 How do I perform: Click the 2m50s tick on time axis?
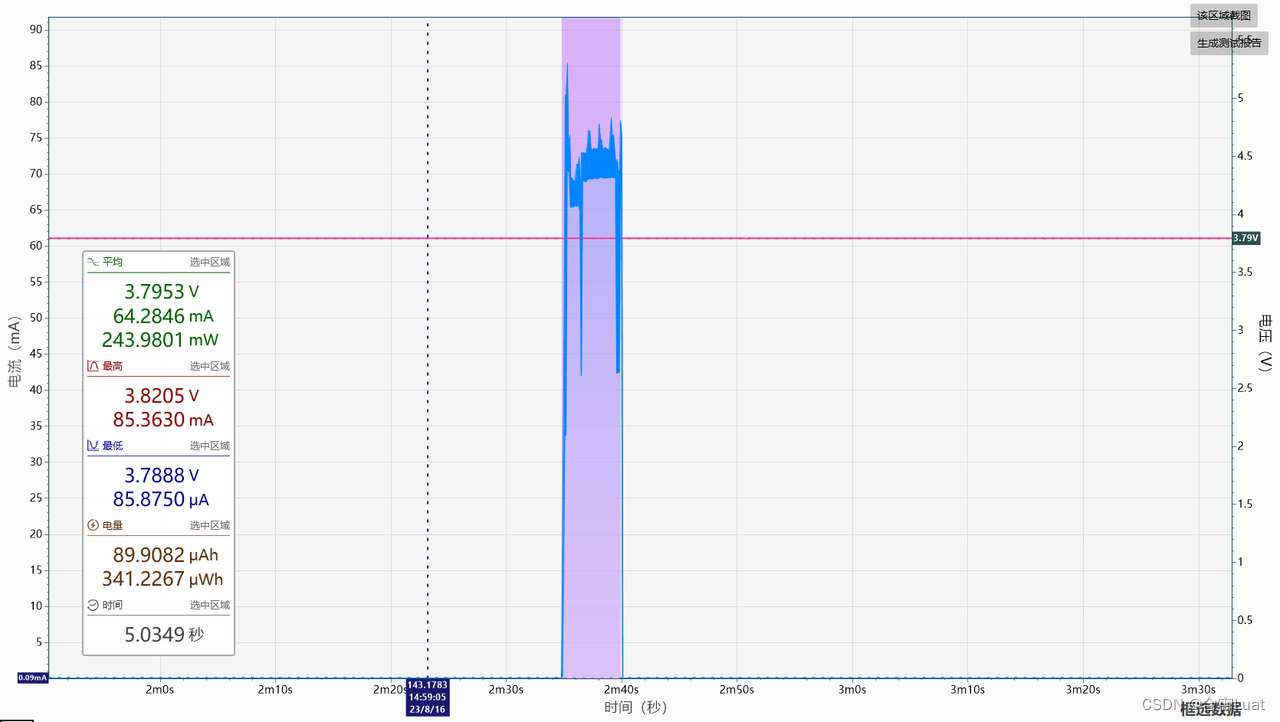pyautogui.click(x=737, y=690)
